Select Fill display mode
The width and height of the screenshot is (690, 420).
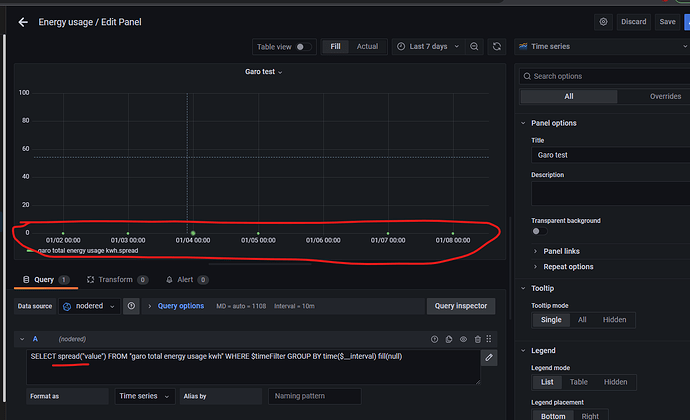click(335, 46)
